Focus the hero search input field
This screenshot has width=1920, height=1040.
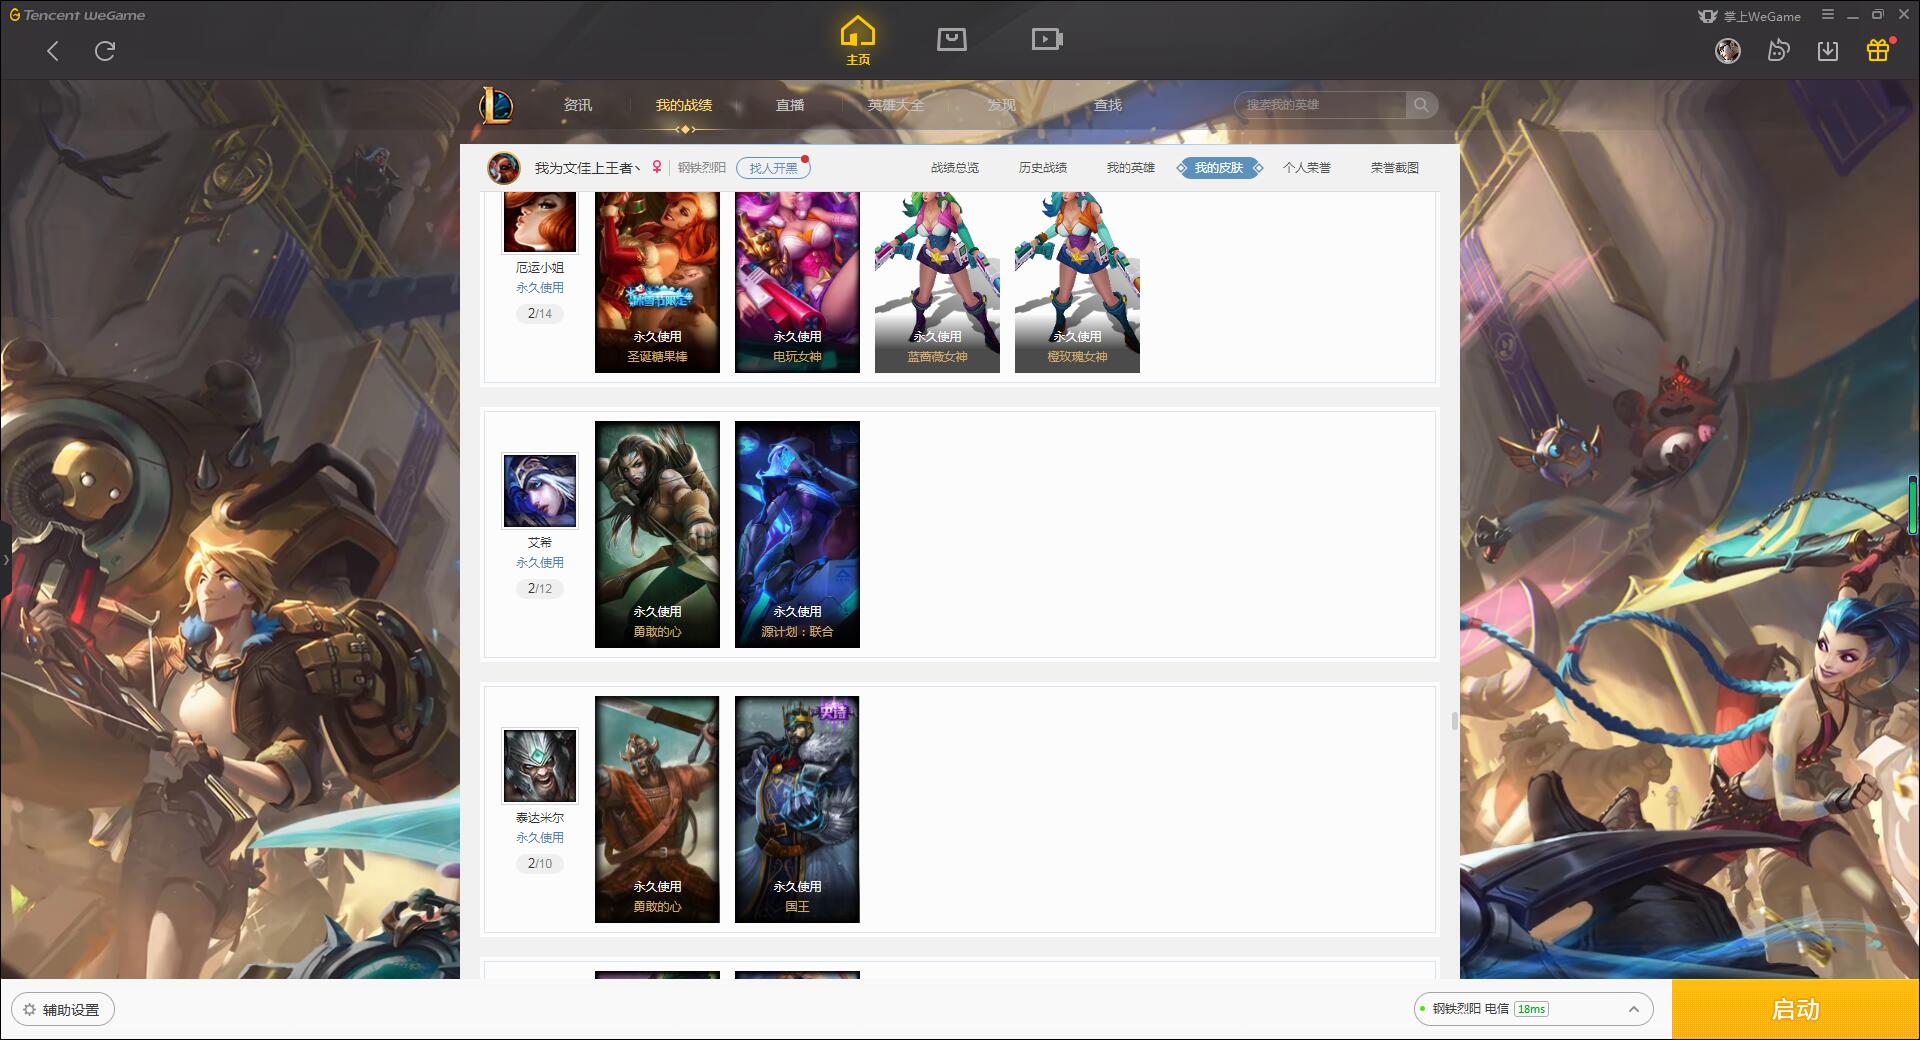pos(1320,105)
